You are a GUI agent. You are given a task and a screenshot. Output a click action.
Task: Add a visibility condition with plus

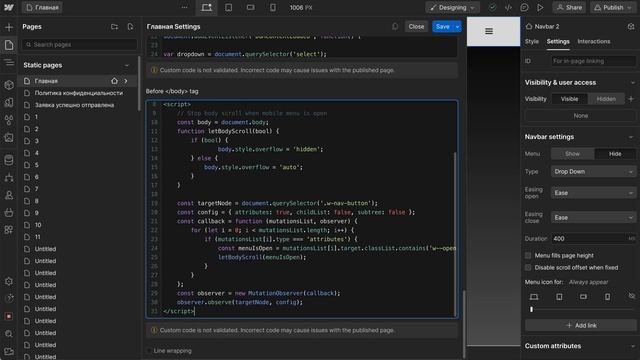point(631,99)
